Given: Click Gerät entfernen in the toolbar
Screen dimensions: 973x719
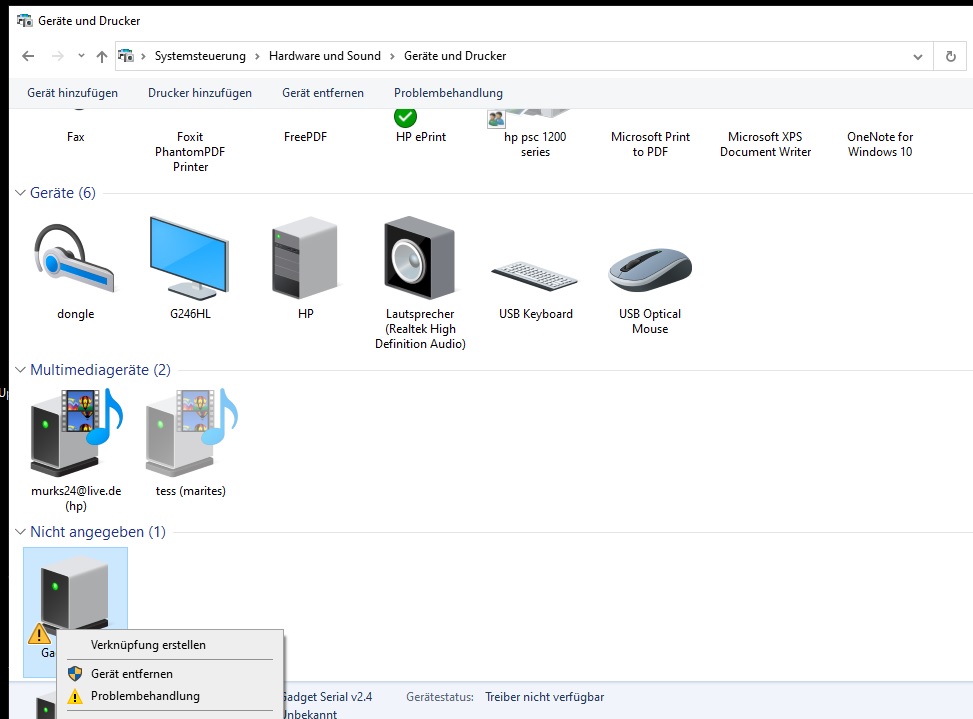Looking at the screenshot, I should pyautogui.click(x=323, y=93).
